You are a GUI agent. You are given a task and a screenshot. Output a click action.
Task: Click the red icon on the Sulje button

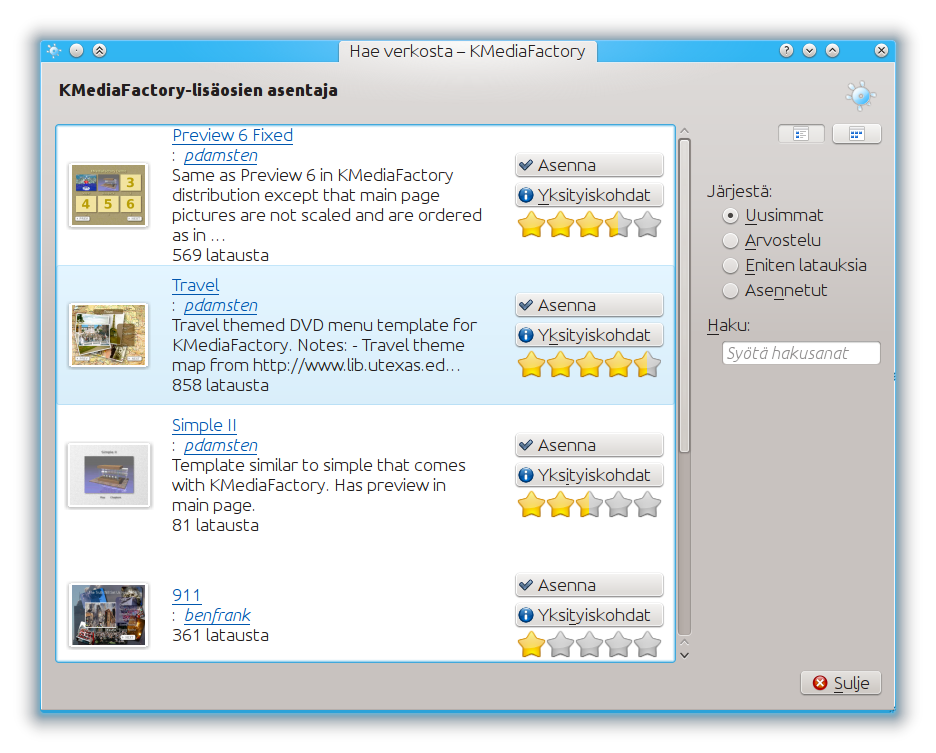pyautogui.click(x=820, y=683)
